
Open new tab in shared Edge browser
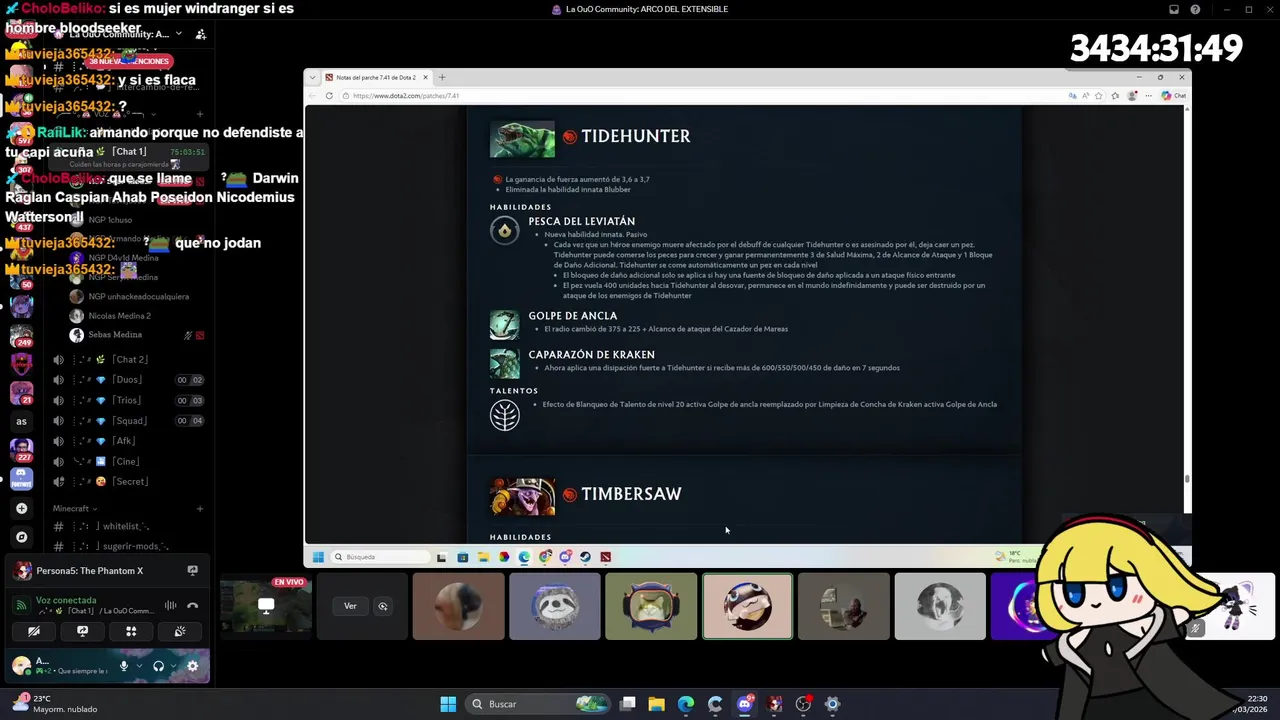[442, 77]
